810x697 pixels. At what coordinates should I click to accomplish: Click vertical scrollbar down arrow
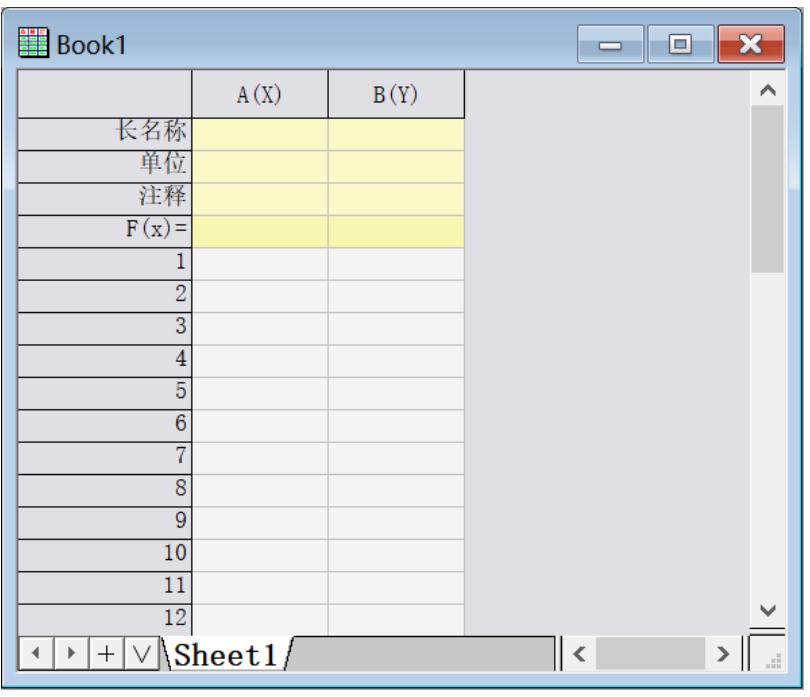(x=768, y=610)
